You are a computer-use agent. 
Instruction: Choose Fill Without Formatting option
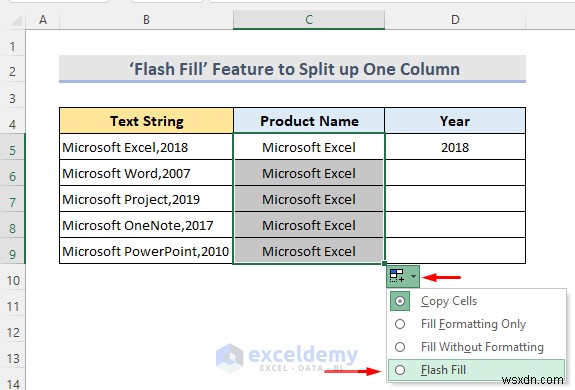[476, 347]
